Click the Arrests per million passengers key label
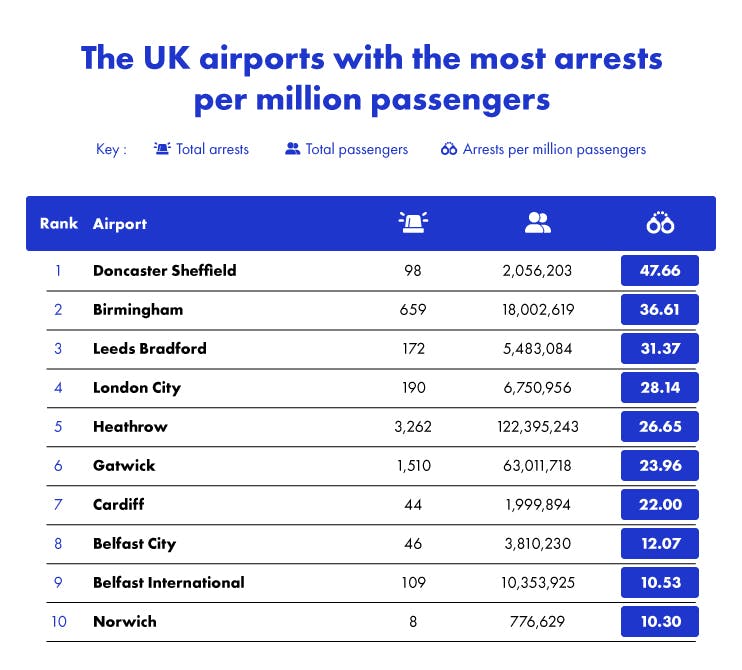 click(x=554, y=149)
